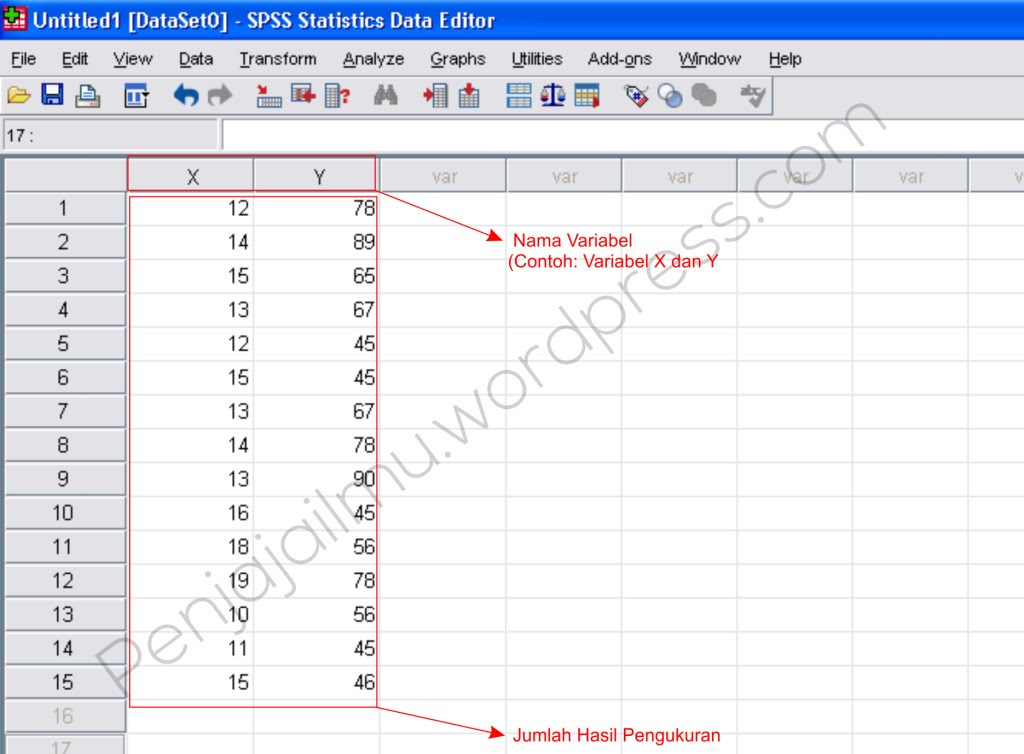Click Y value 89 in row 2
Screen dimensions: 1024x754
(x=315, y=242)
